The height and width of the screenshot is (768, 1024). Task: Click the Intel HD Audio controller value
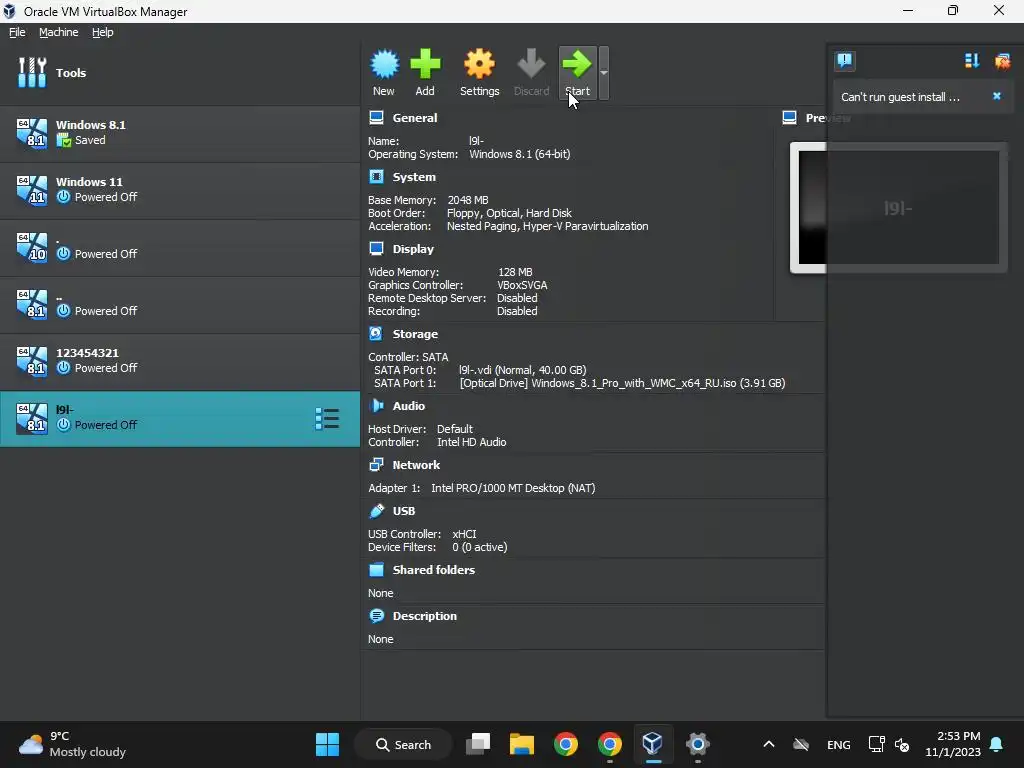472,442
